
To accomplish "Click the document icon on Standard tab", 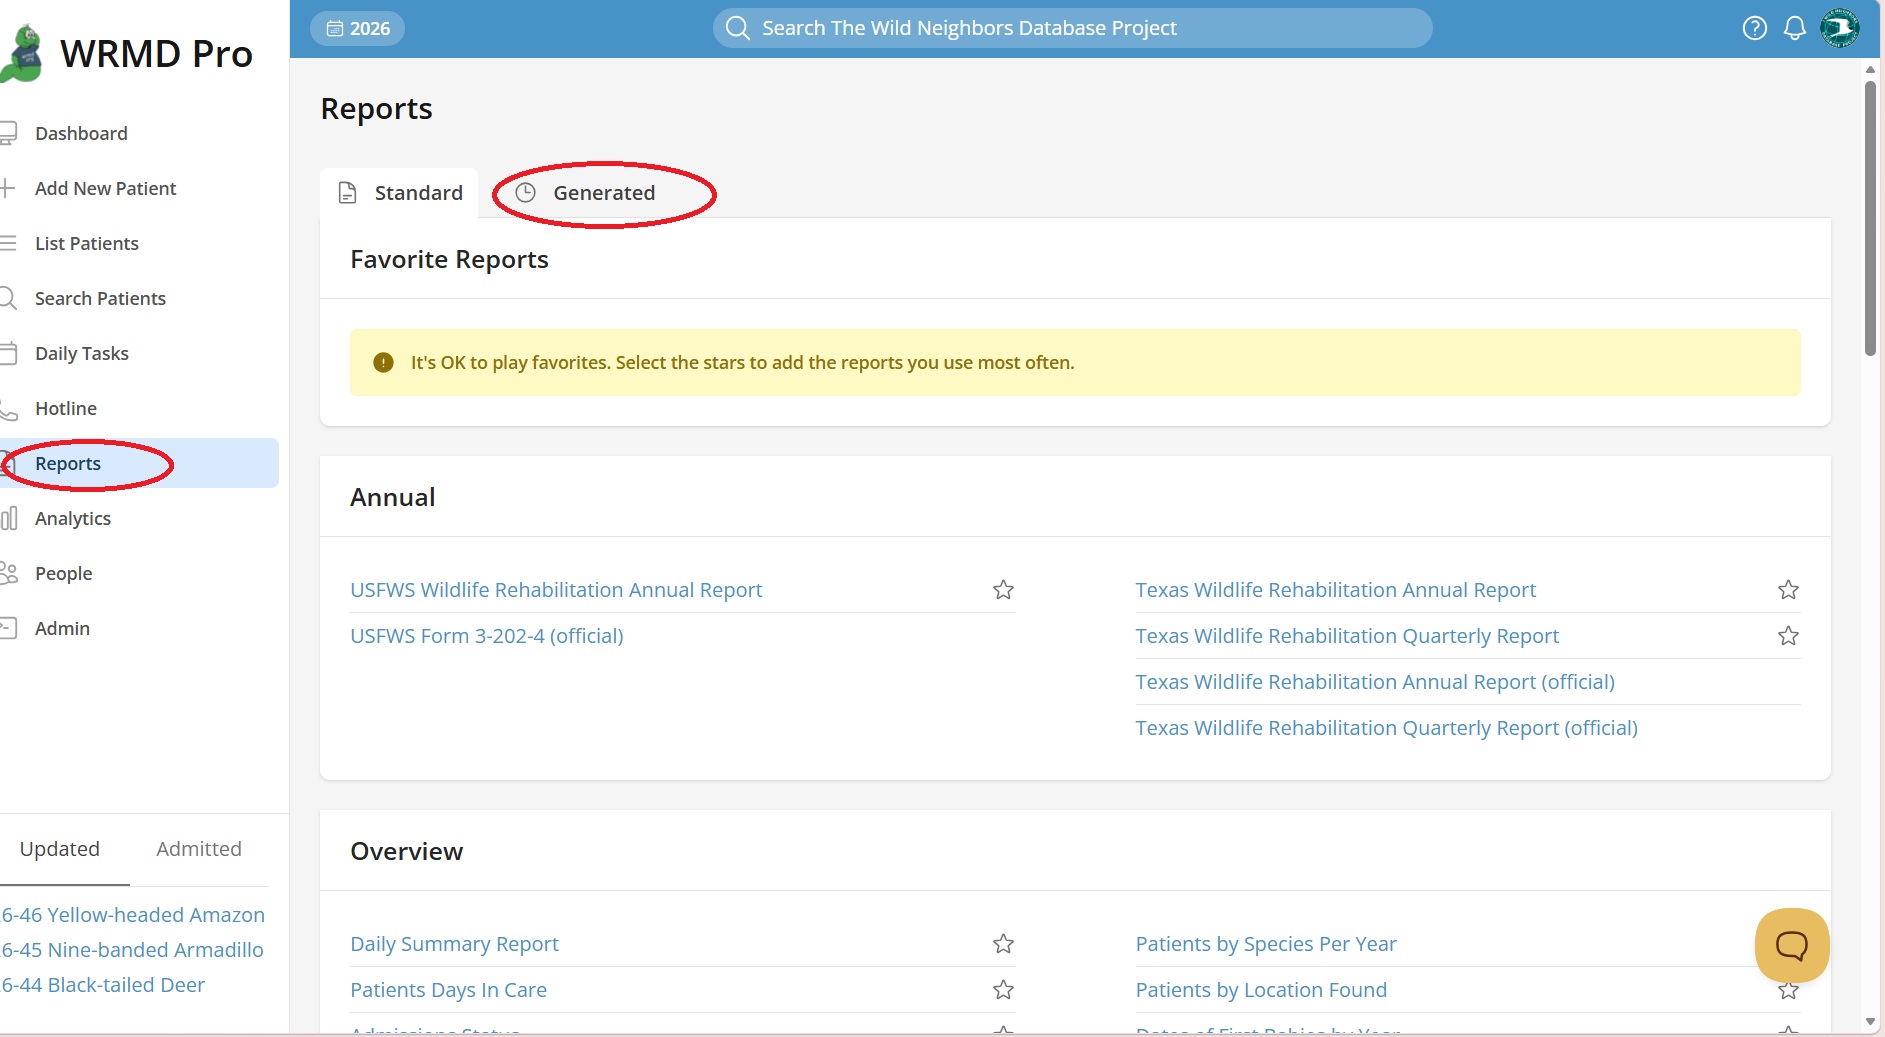I will (x=348, y=193).
